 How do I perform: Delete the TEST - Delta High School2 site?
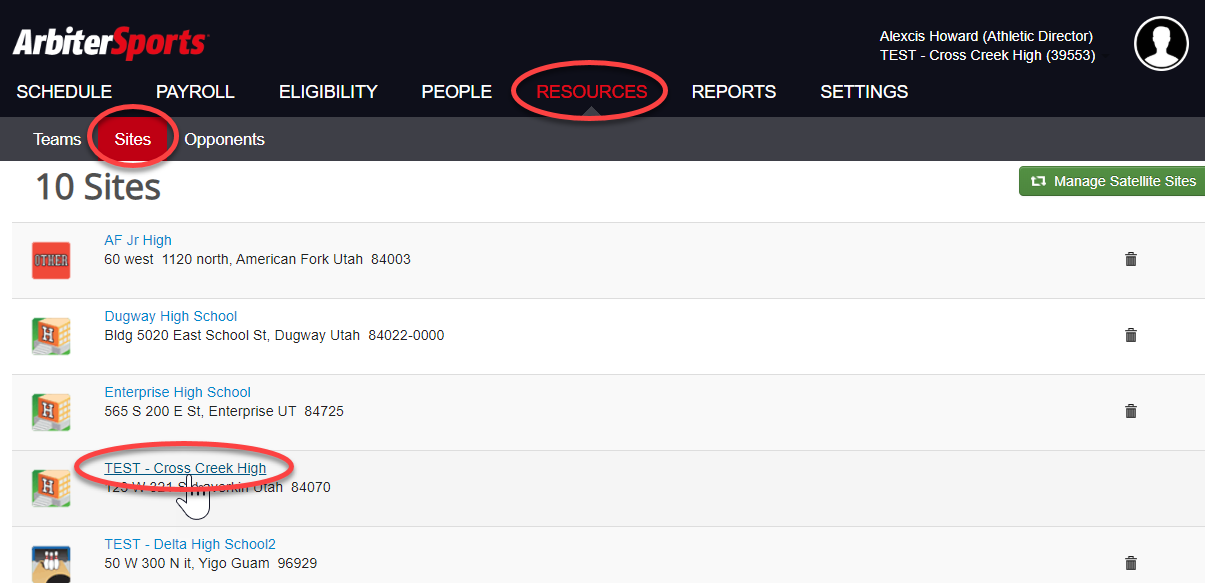coord(1131,563)
